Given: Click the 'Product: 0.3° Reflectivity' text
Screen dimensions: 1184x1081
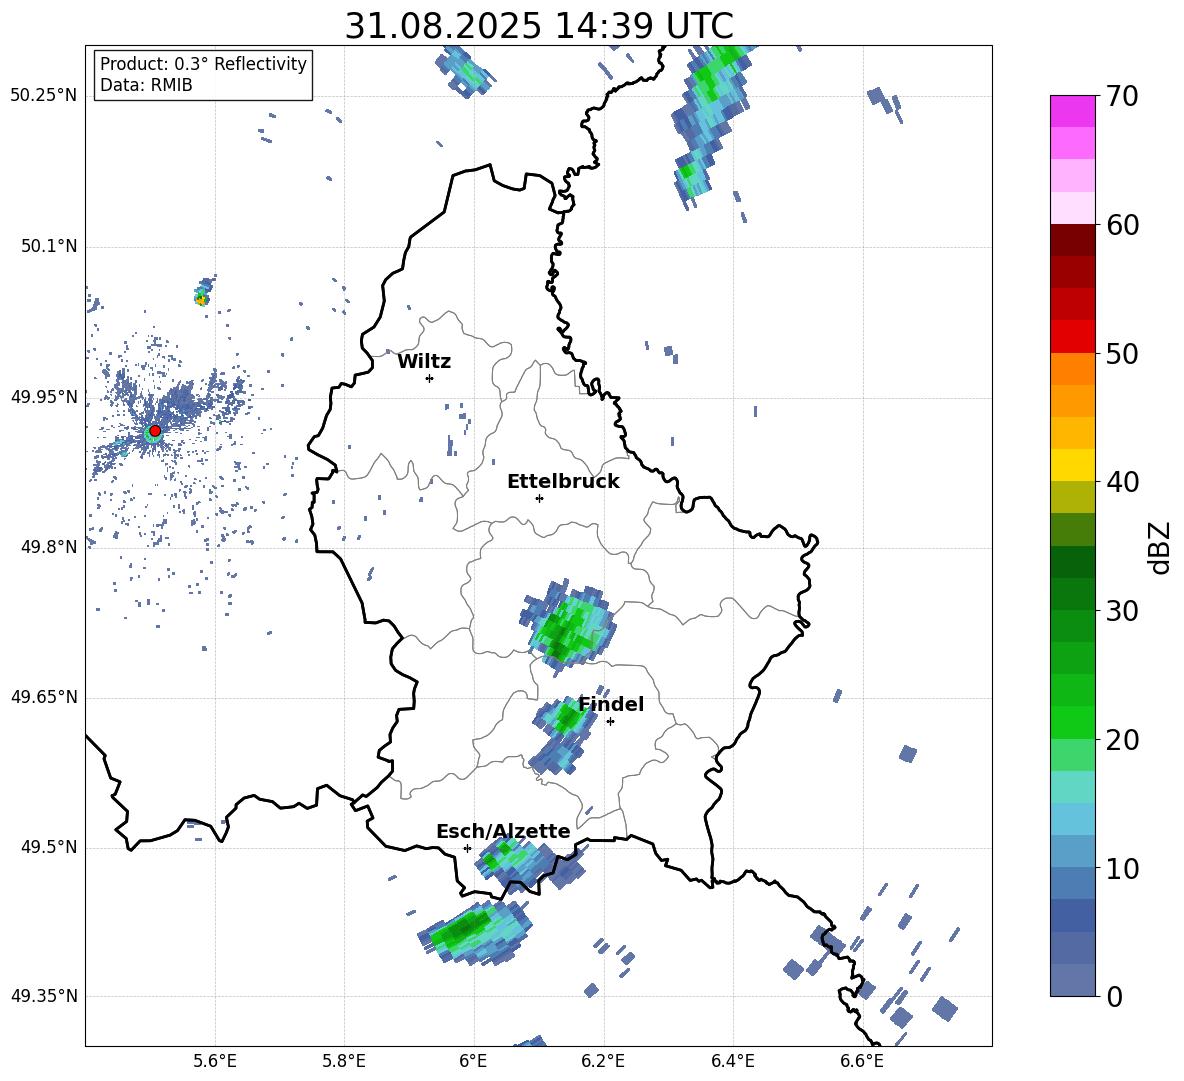Looking at the screenshot, I should tap(203, 64).
